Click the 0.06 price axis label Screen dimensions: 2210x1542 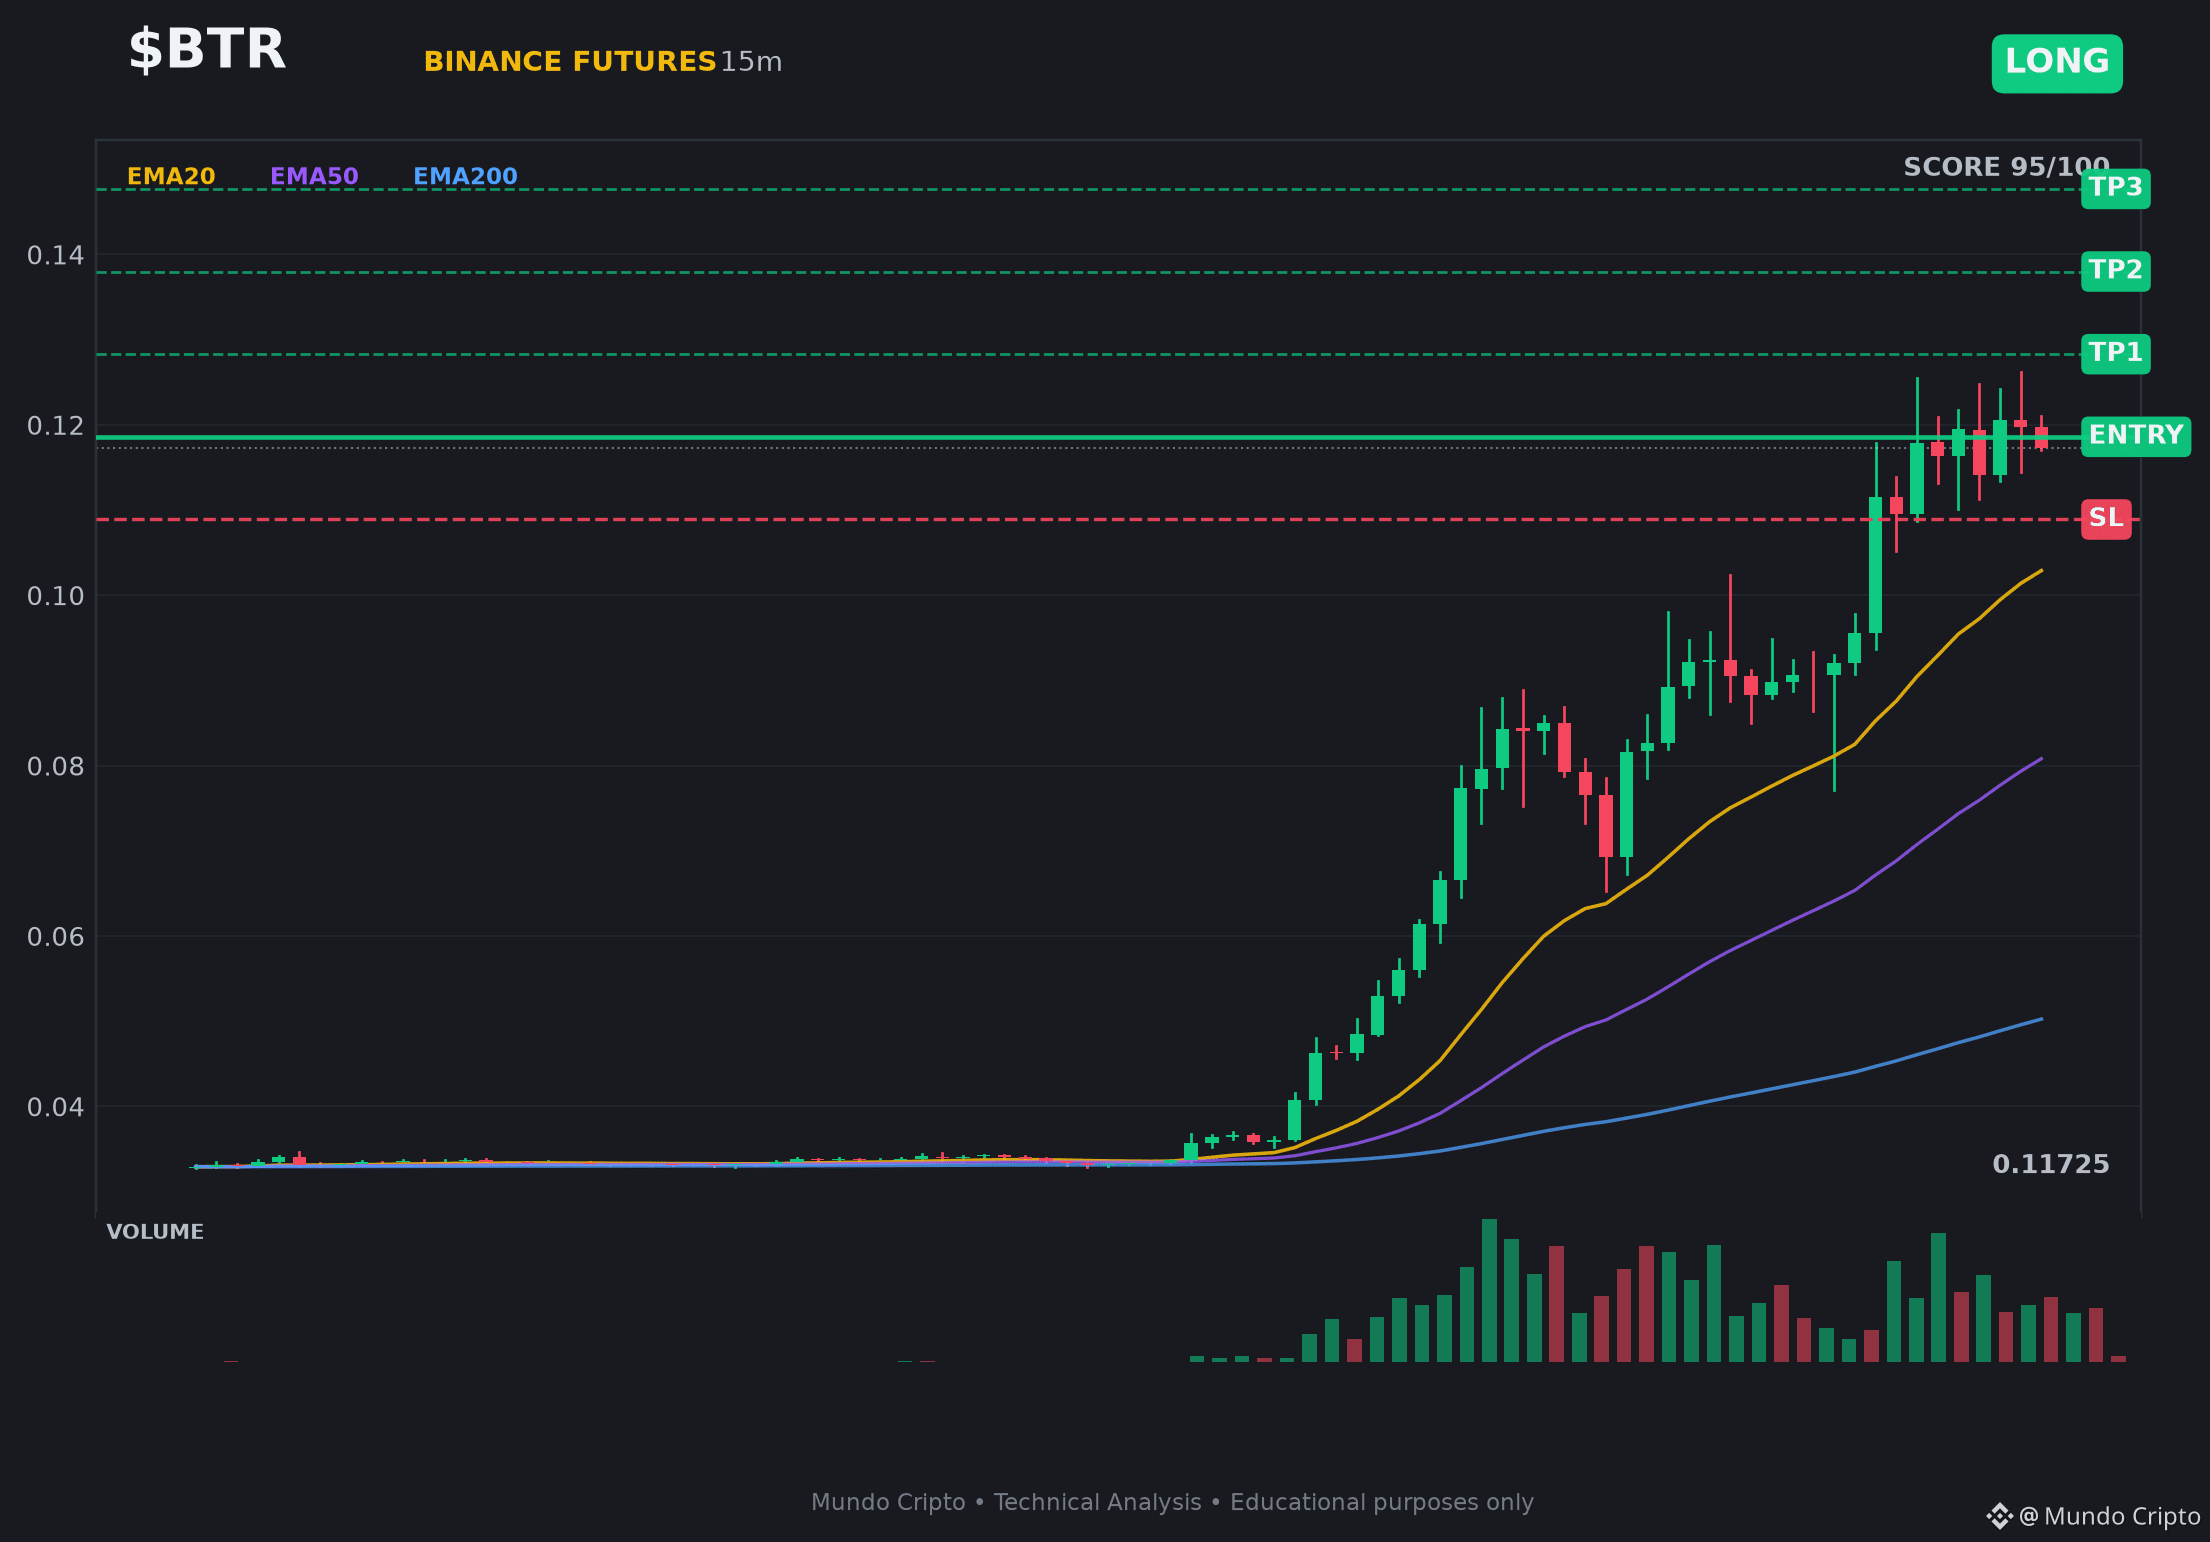coord(56,937)
